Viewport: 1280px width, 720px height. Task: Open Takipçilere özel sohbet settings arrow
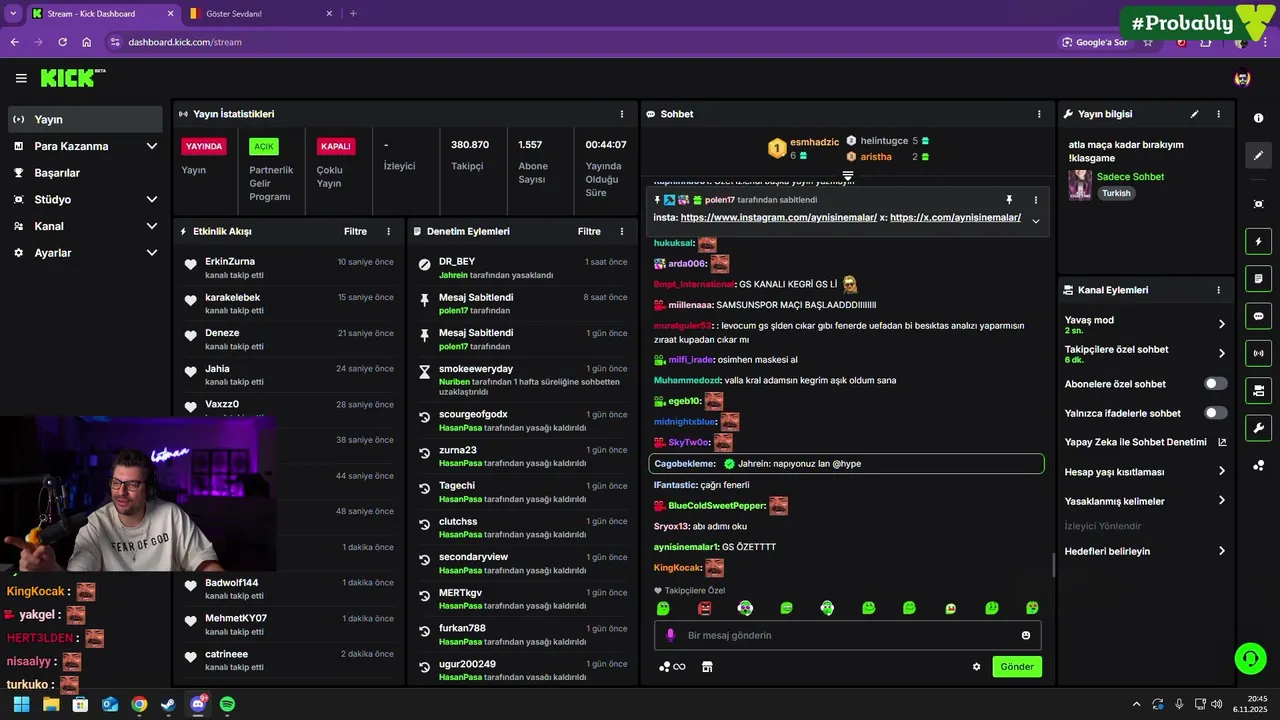coord(1221,353)
